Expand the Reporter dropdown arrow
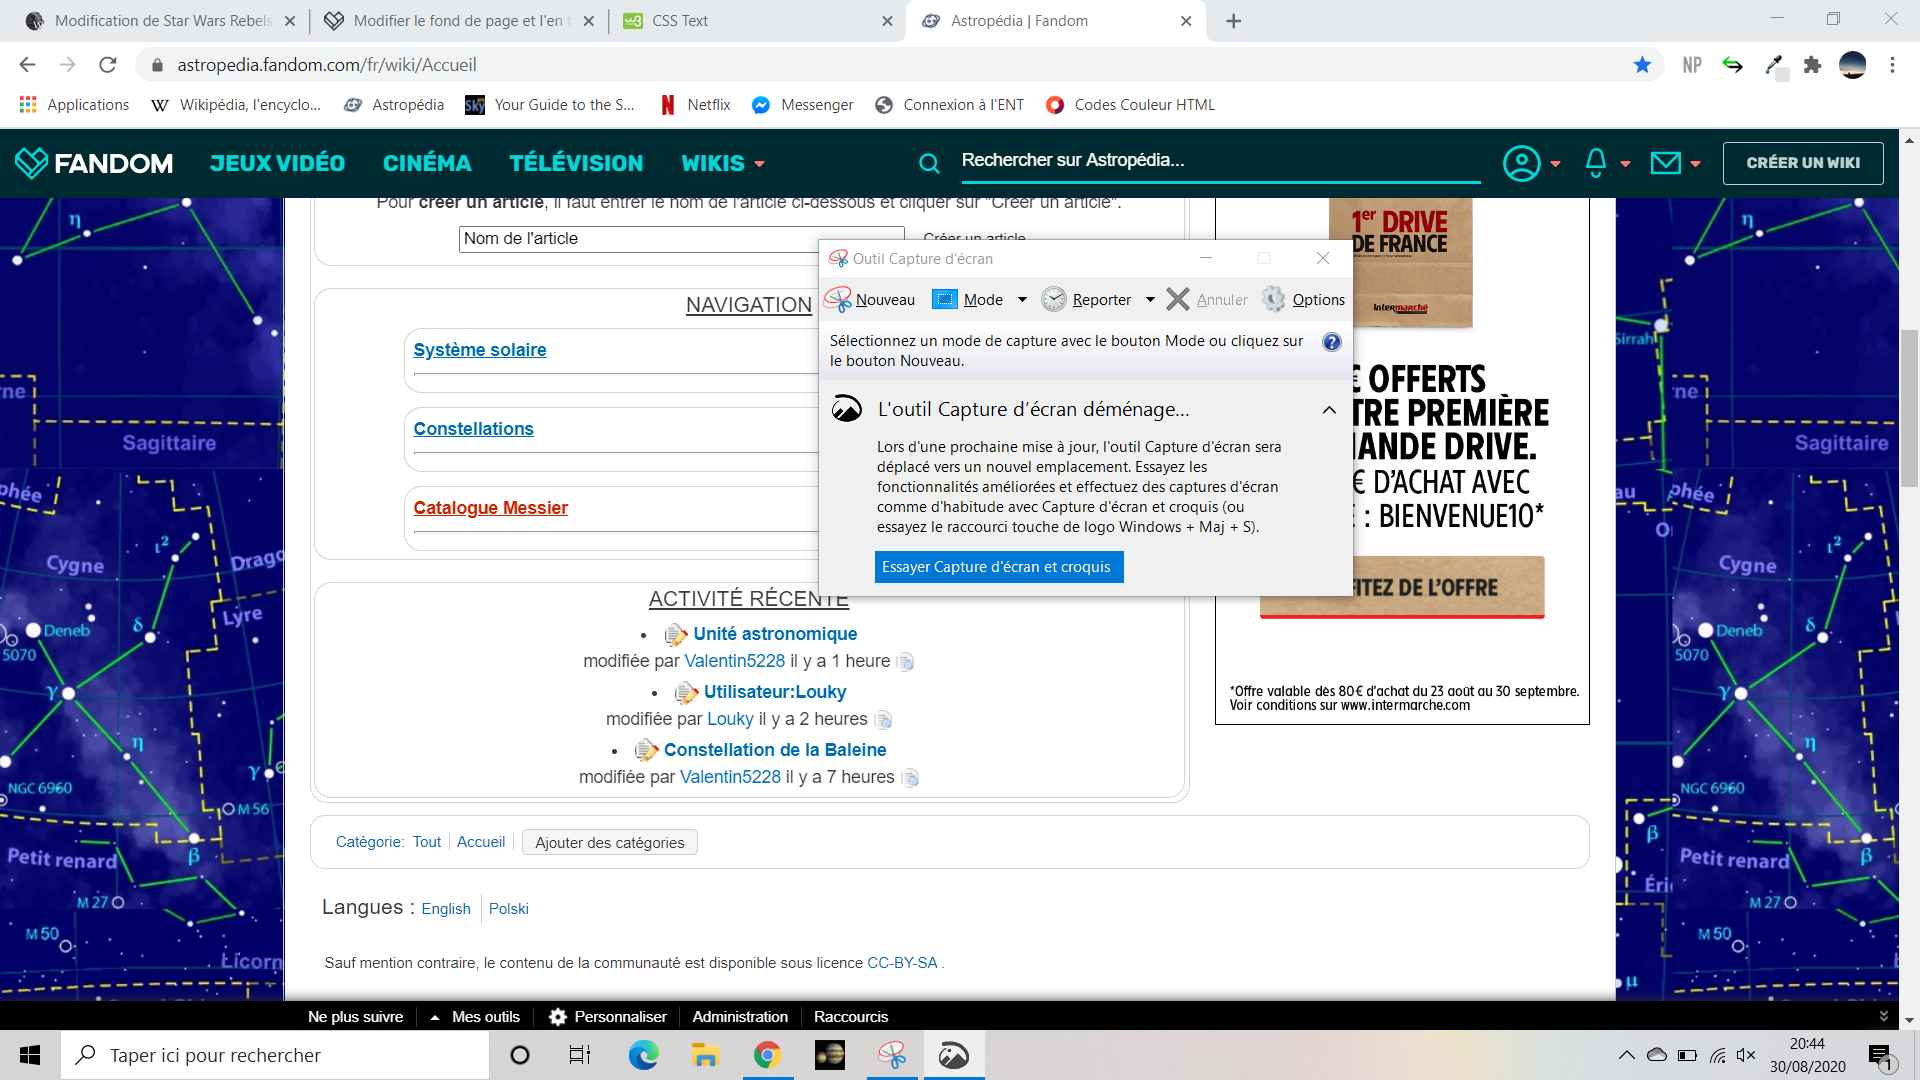This screenshot has height=1080, width=1920. click(1150, 300)
